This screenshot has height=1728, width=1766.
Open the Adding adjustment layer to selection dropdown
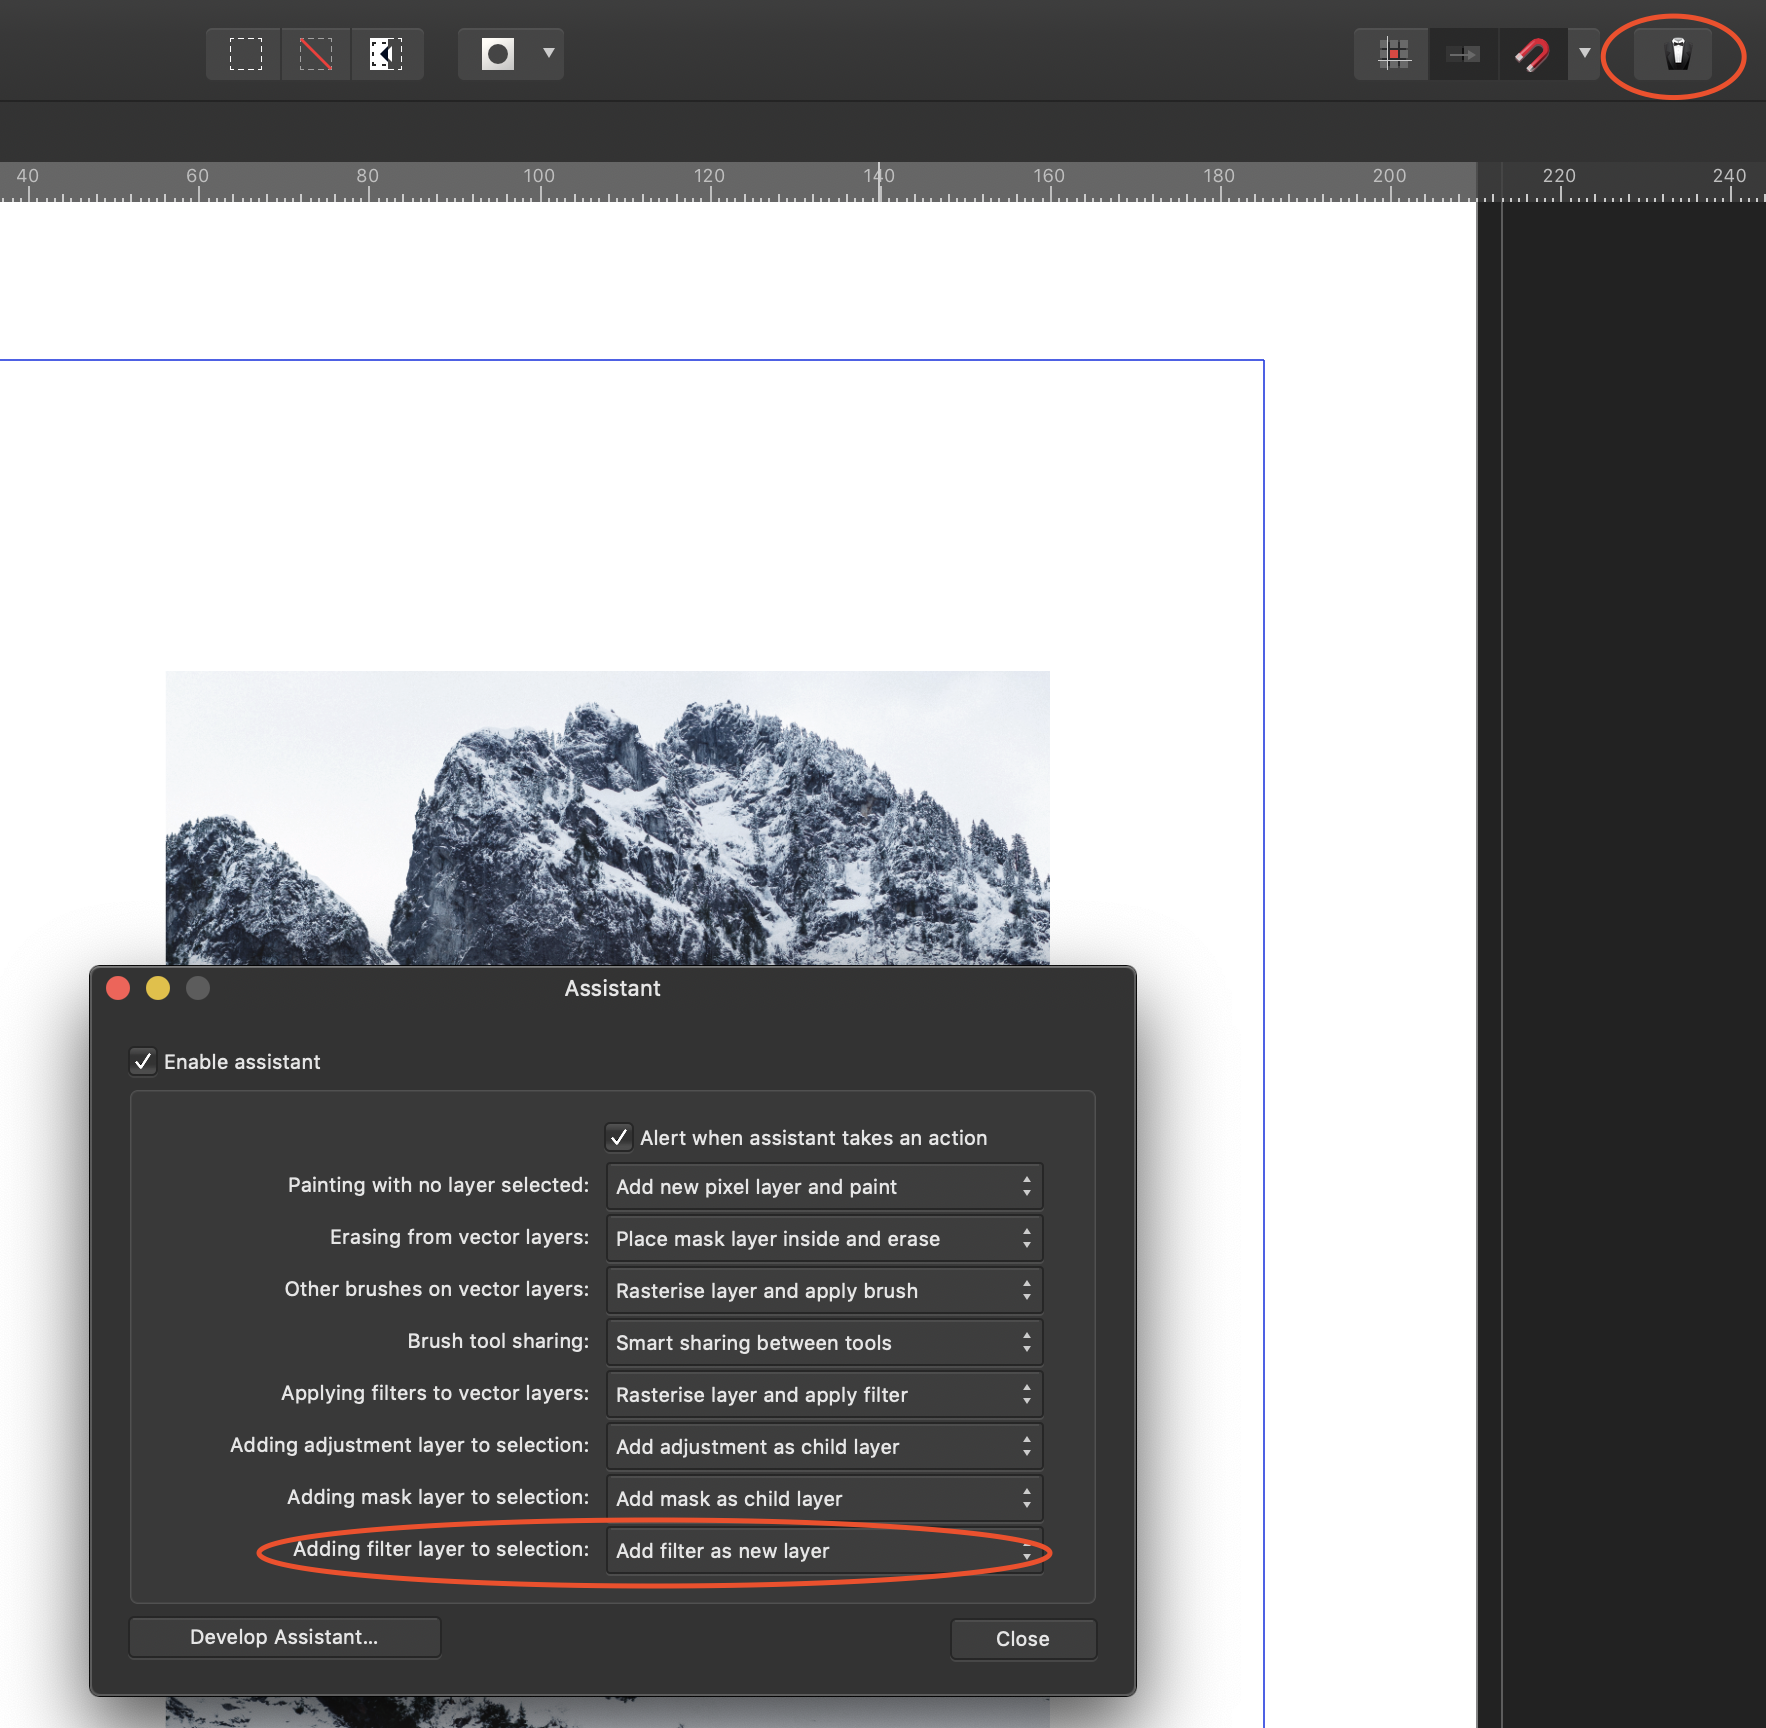[824, 1446]
